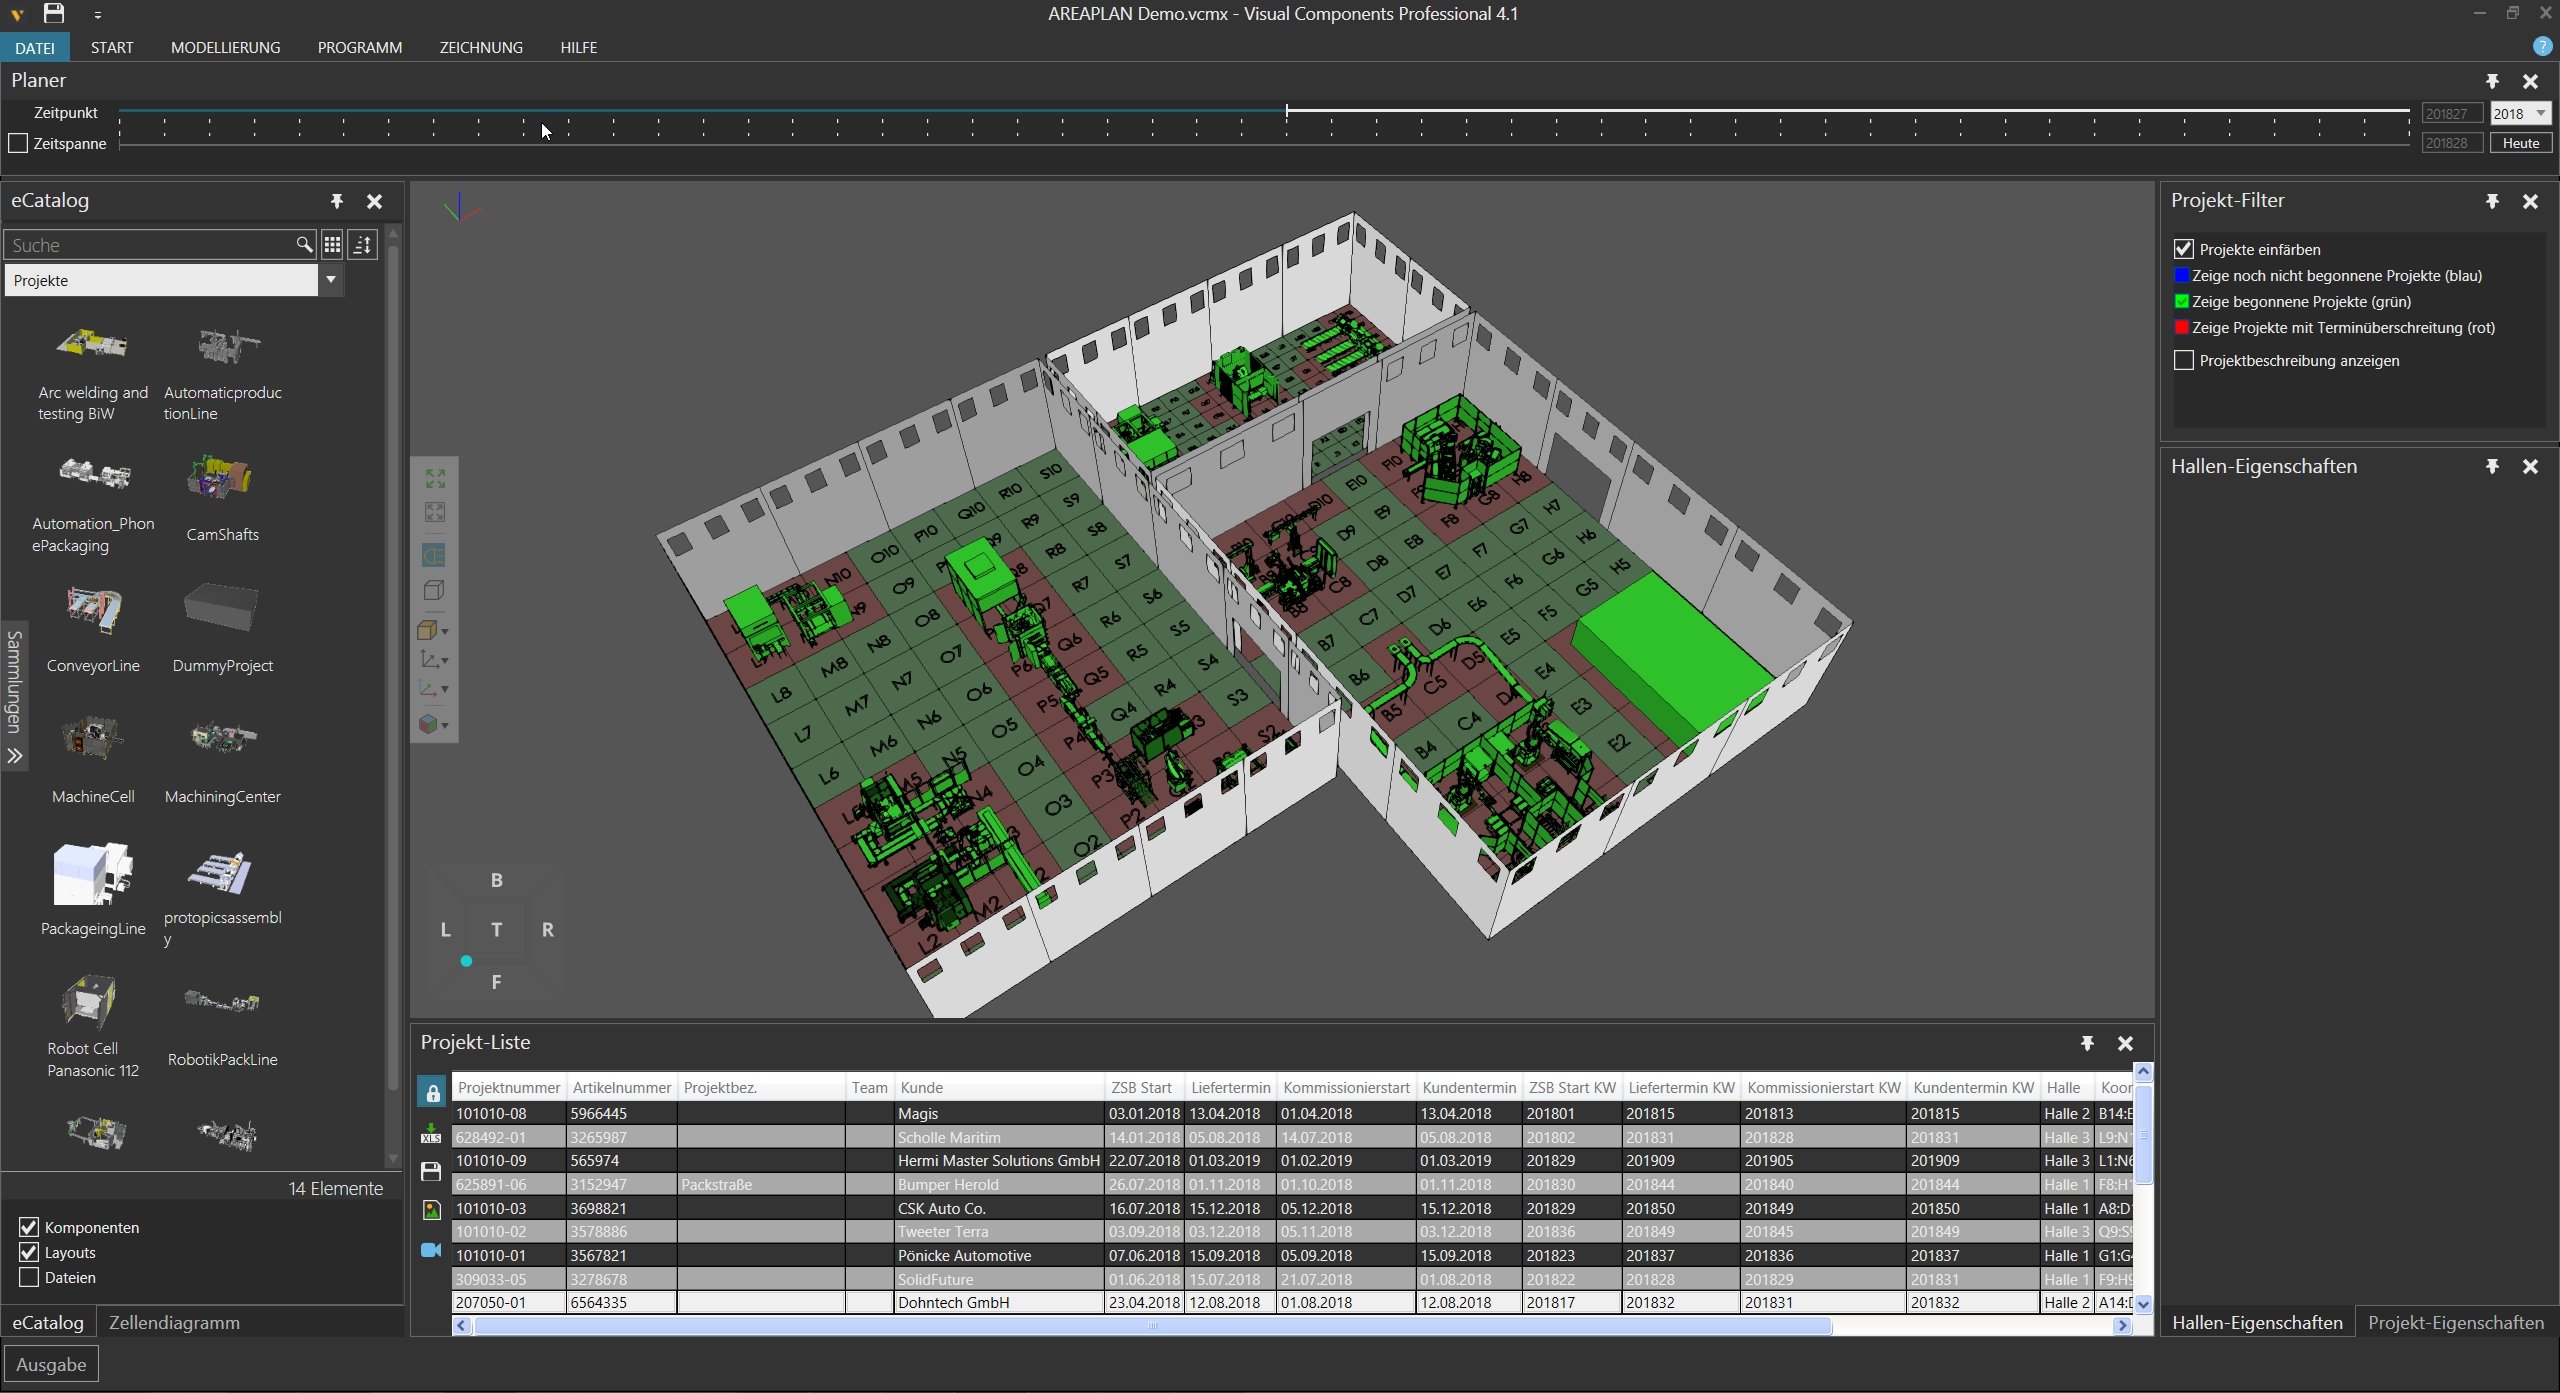Open the MODELLIERUNG ribbon tab
The height and width of the screenshot is (1393, 2560).
click(225, 47)
